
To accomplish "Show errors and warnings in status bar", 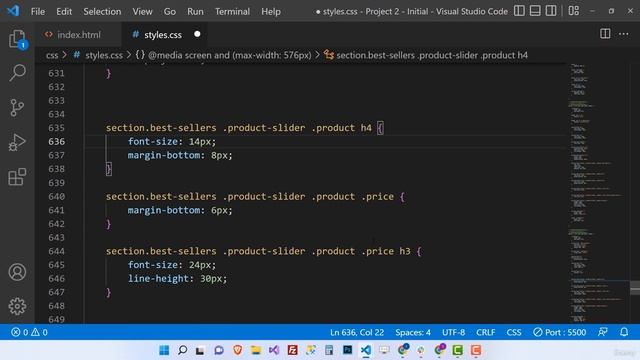I will [x=29, y=332].
